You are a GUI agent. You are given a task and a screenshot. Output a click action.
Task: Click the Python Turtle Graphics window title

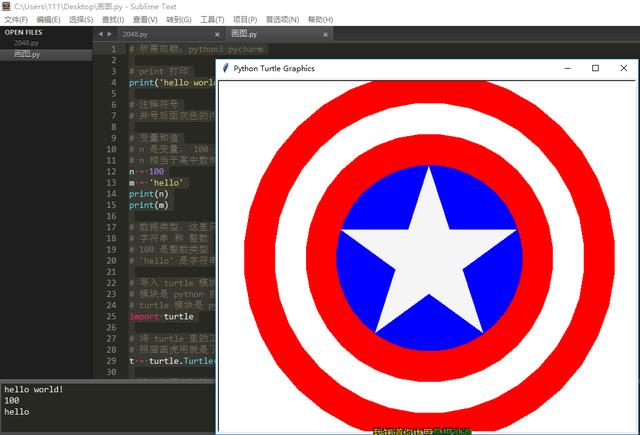click(274, 69)
